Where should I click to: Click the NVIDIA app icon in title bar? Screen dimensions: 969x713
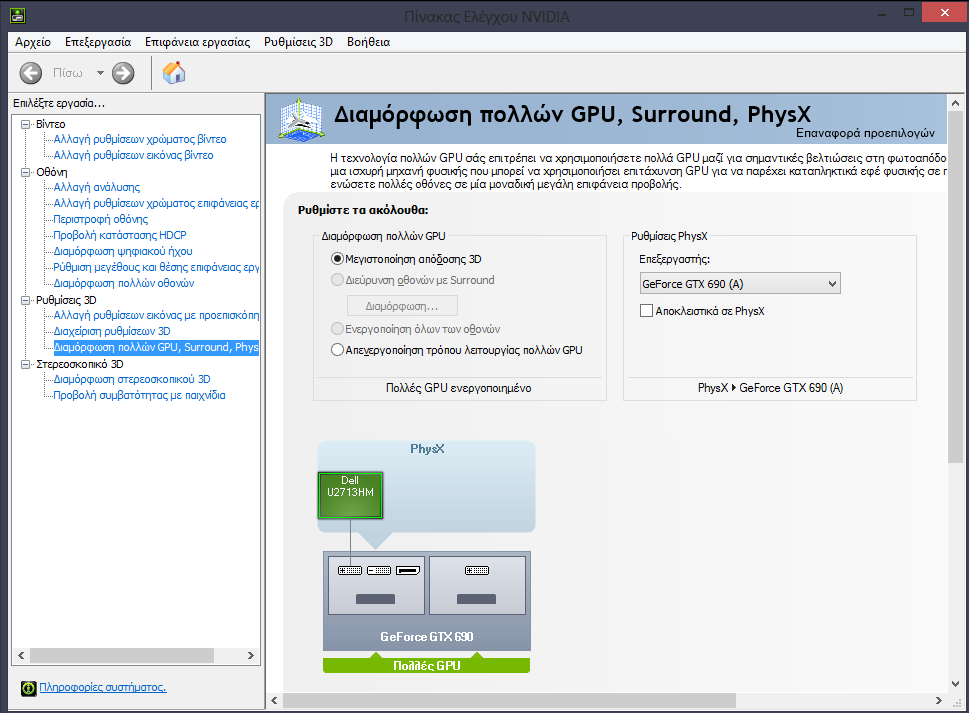click(x=18, y=15)
